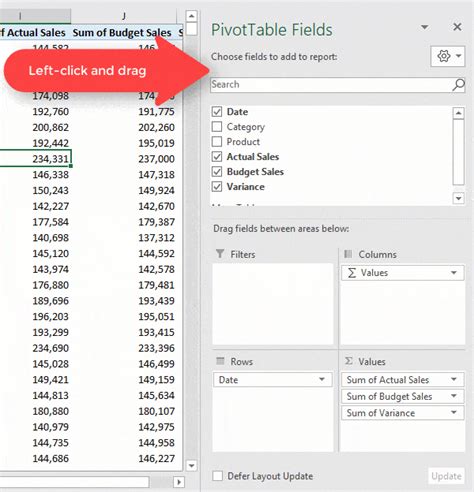This screenshot has height=492, width=474.
Task: Click the magnifier search icon
Action: tap(458, 85)
